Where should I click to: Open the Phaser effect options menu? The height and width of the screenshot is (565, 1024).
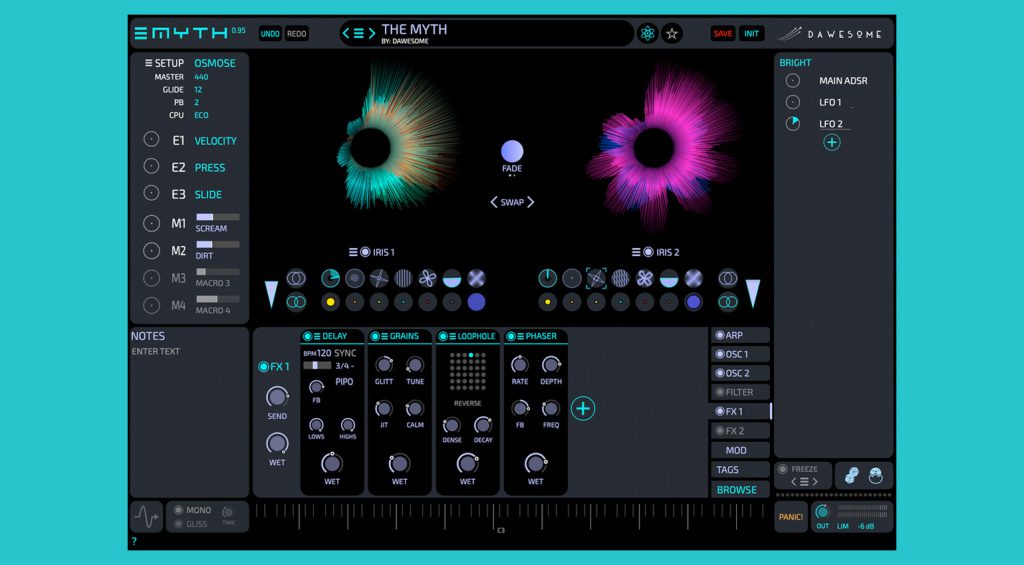point(520,336)
